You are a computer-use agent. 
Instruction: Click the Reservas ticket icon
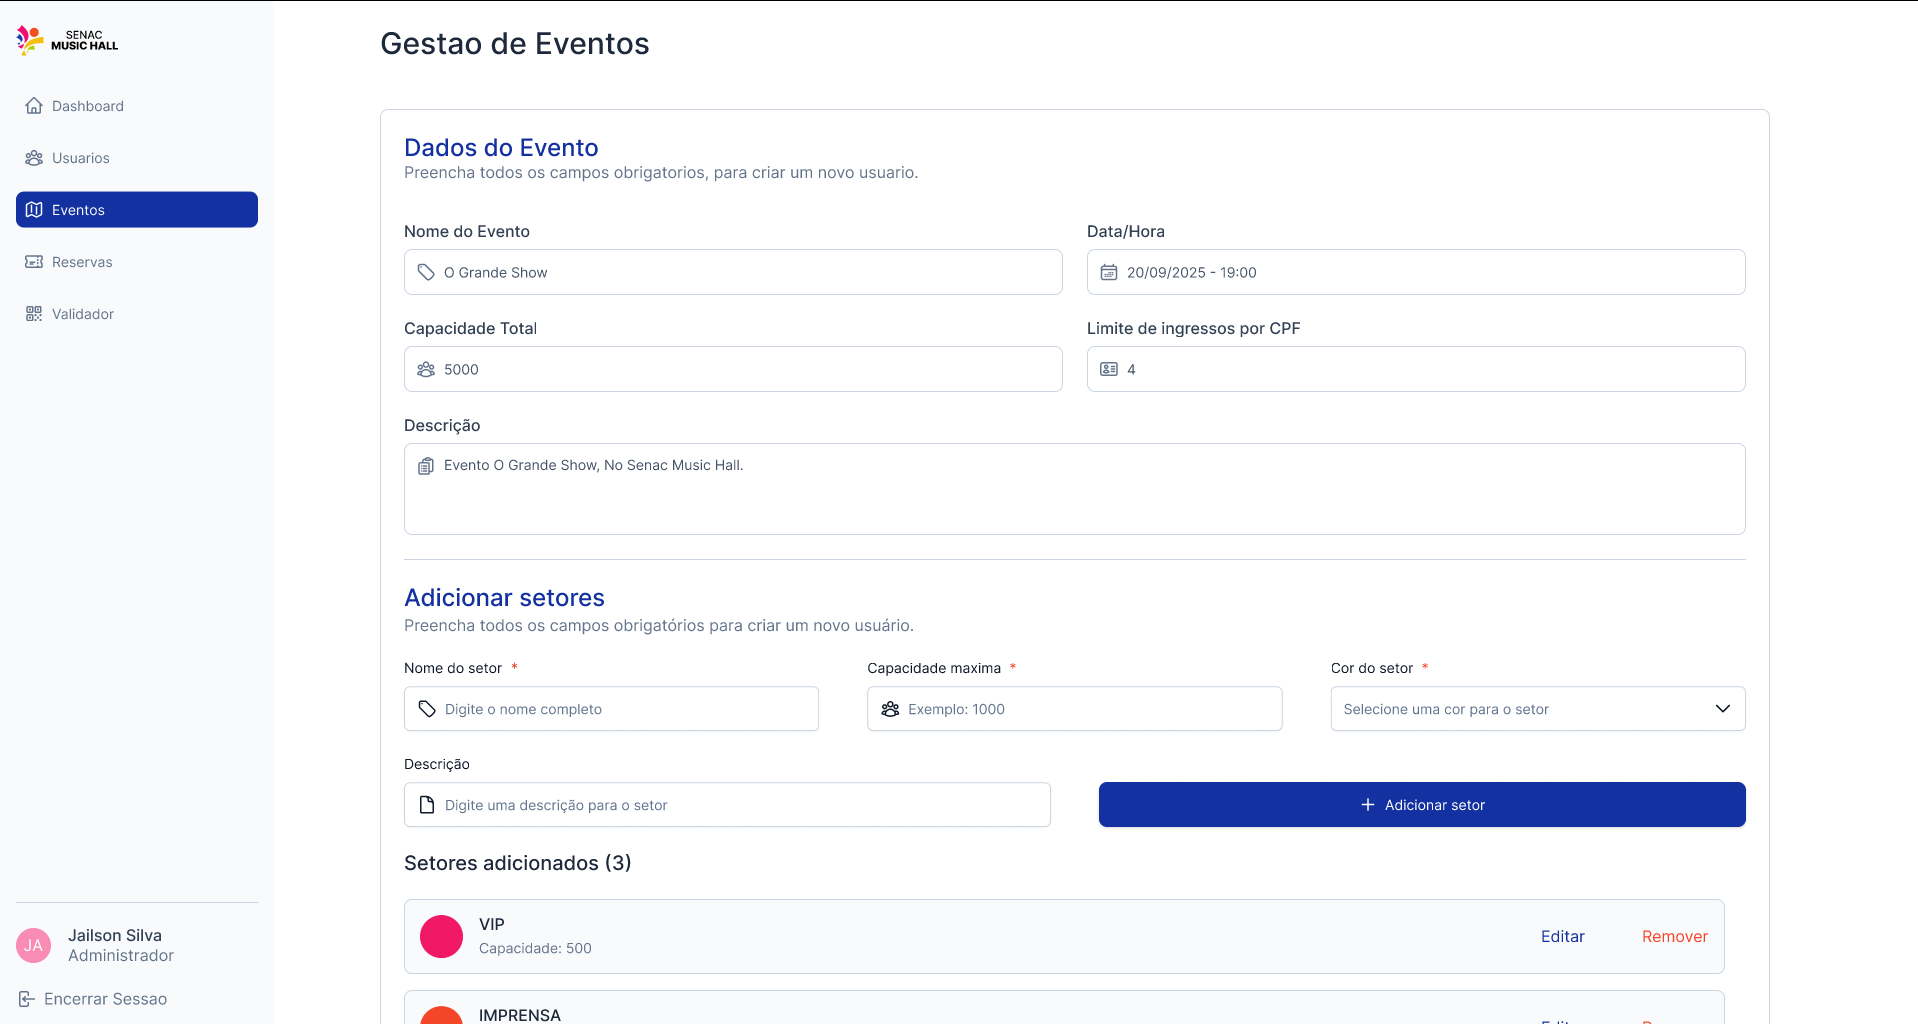[34, 262]
